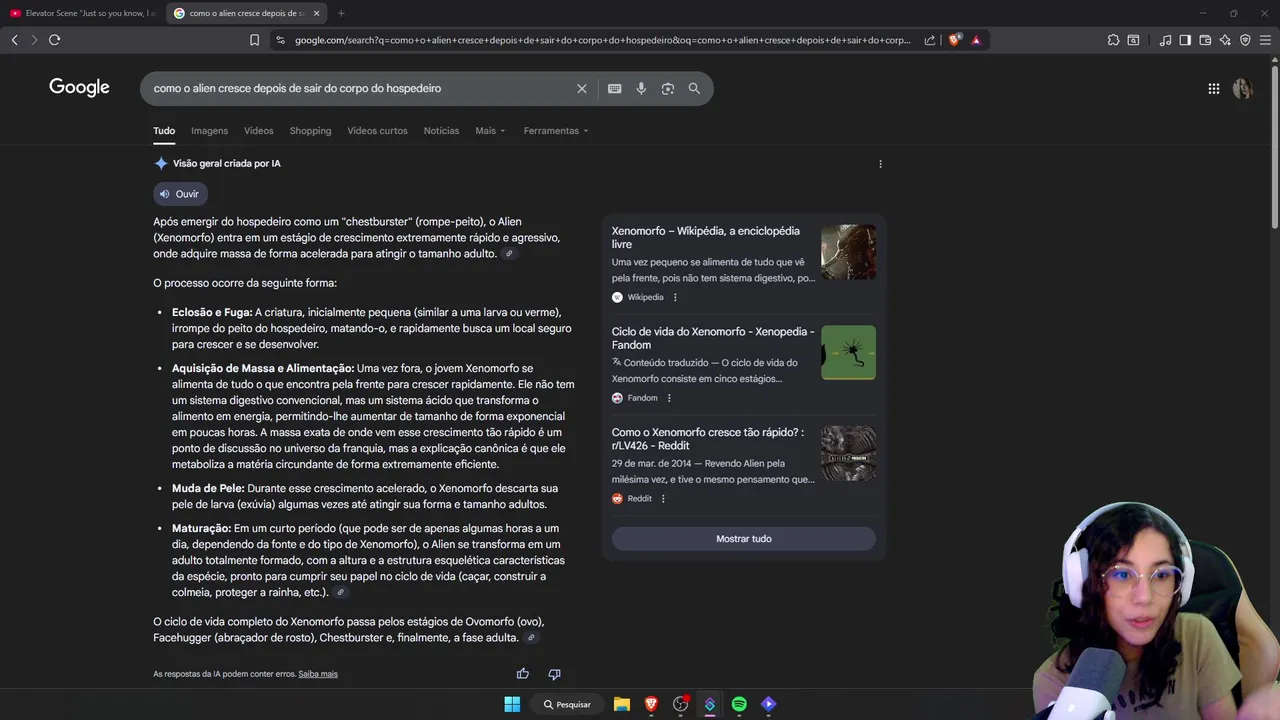Open the Wikipedia result three-dot menu
Screen dimensions: 1280x720
pyautogui.click(x=675, y=297)
